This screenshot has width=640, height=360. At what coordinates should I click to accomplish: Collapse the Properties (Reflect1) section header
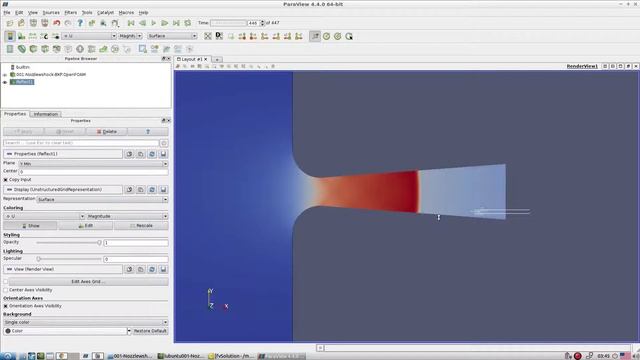[x=63, y=154]
